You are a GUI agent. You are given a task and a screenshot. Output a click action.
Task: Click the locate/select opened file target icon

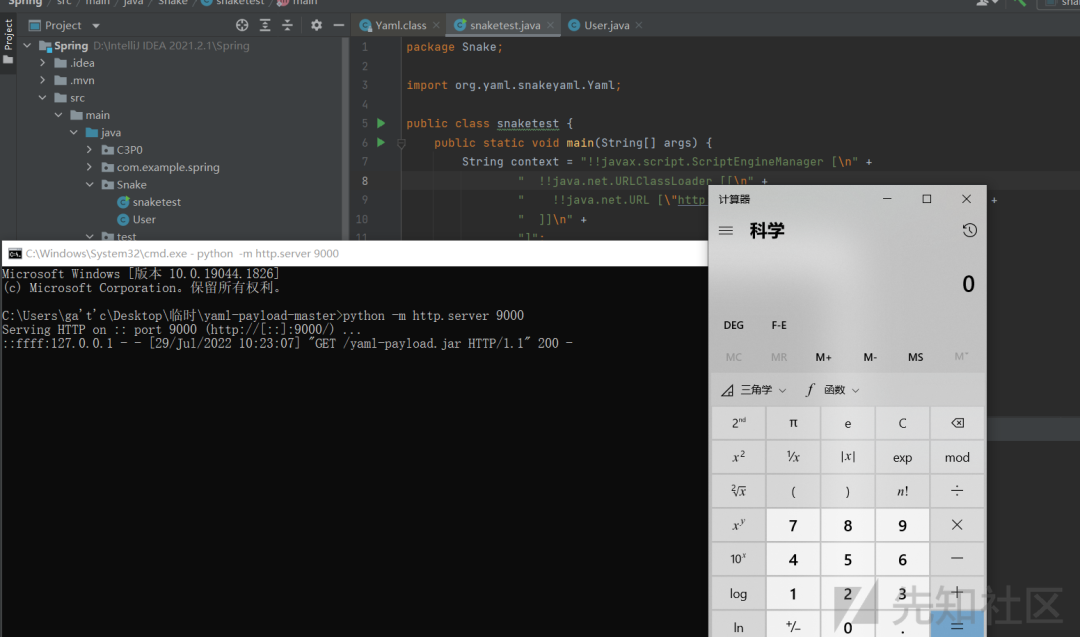click(x=242, y=25)
